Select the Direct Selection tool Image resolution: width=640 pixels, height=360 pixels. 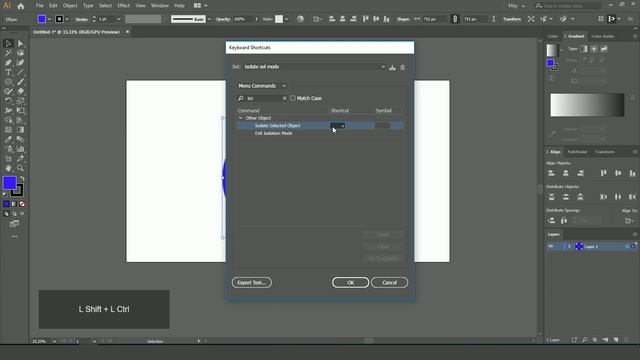point(20,43)
